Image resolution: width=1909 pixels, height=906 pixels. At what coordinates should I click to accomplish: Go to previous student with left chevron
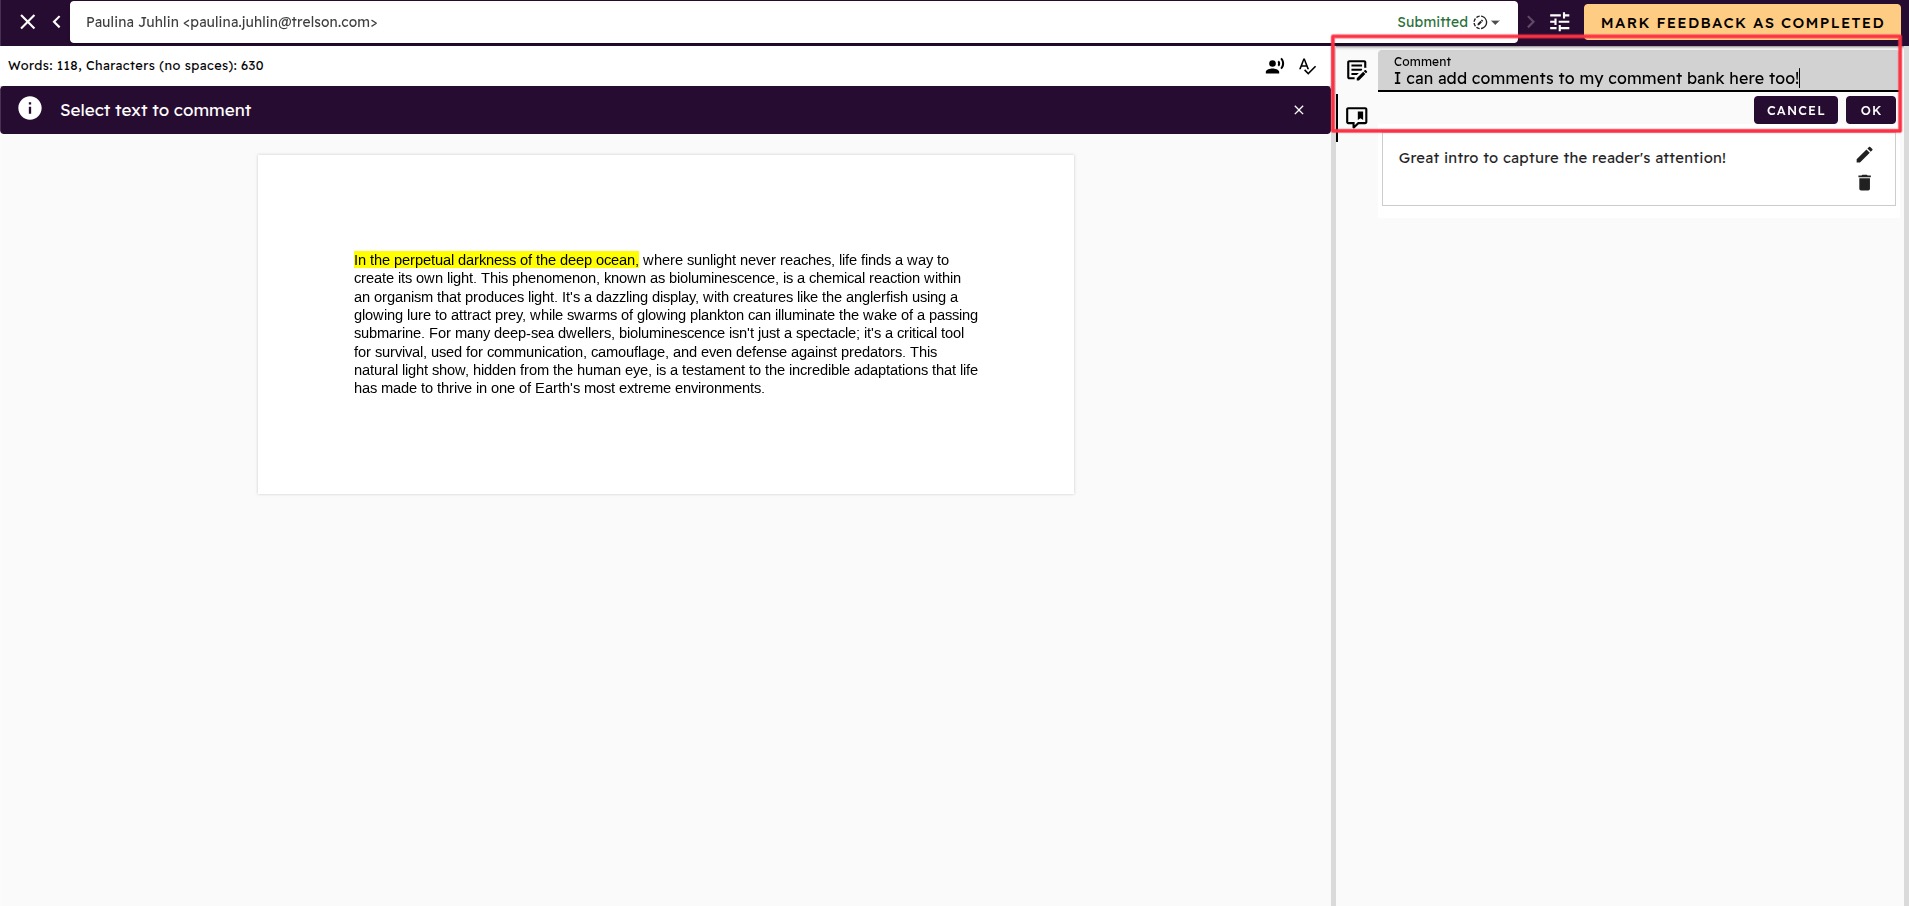57,22
